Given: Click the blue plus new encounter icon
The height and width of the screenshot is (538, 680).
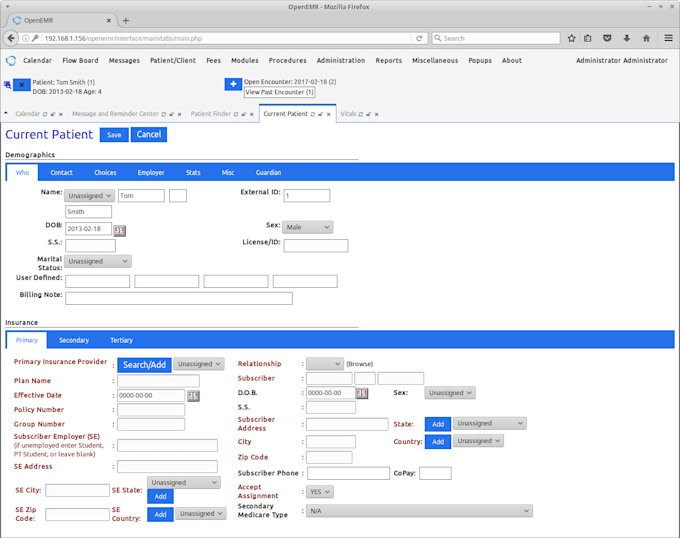Looking at the screenshot, I should coord(232,85).
